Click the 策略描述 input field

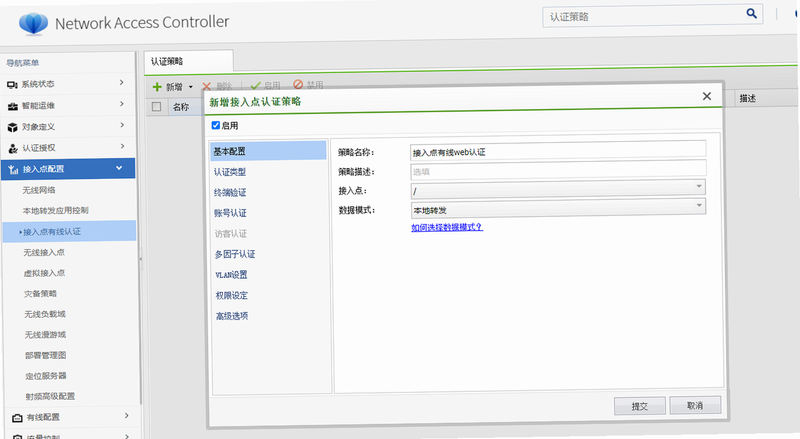coord(558,170)
